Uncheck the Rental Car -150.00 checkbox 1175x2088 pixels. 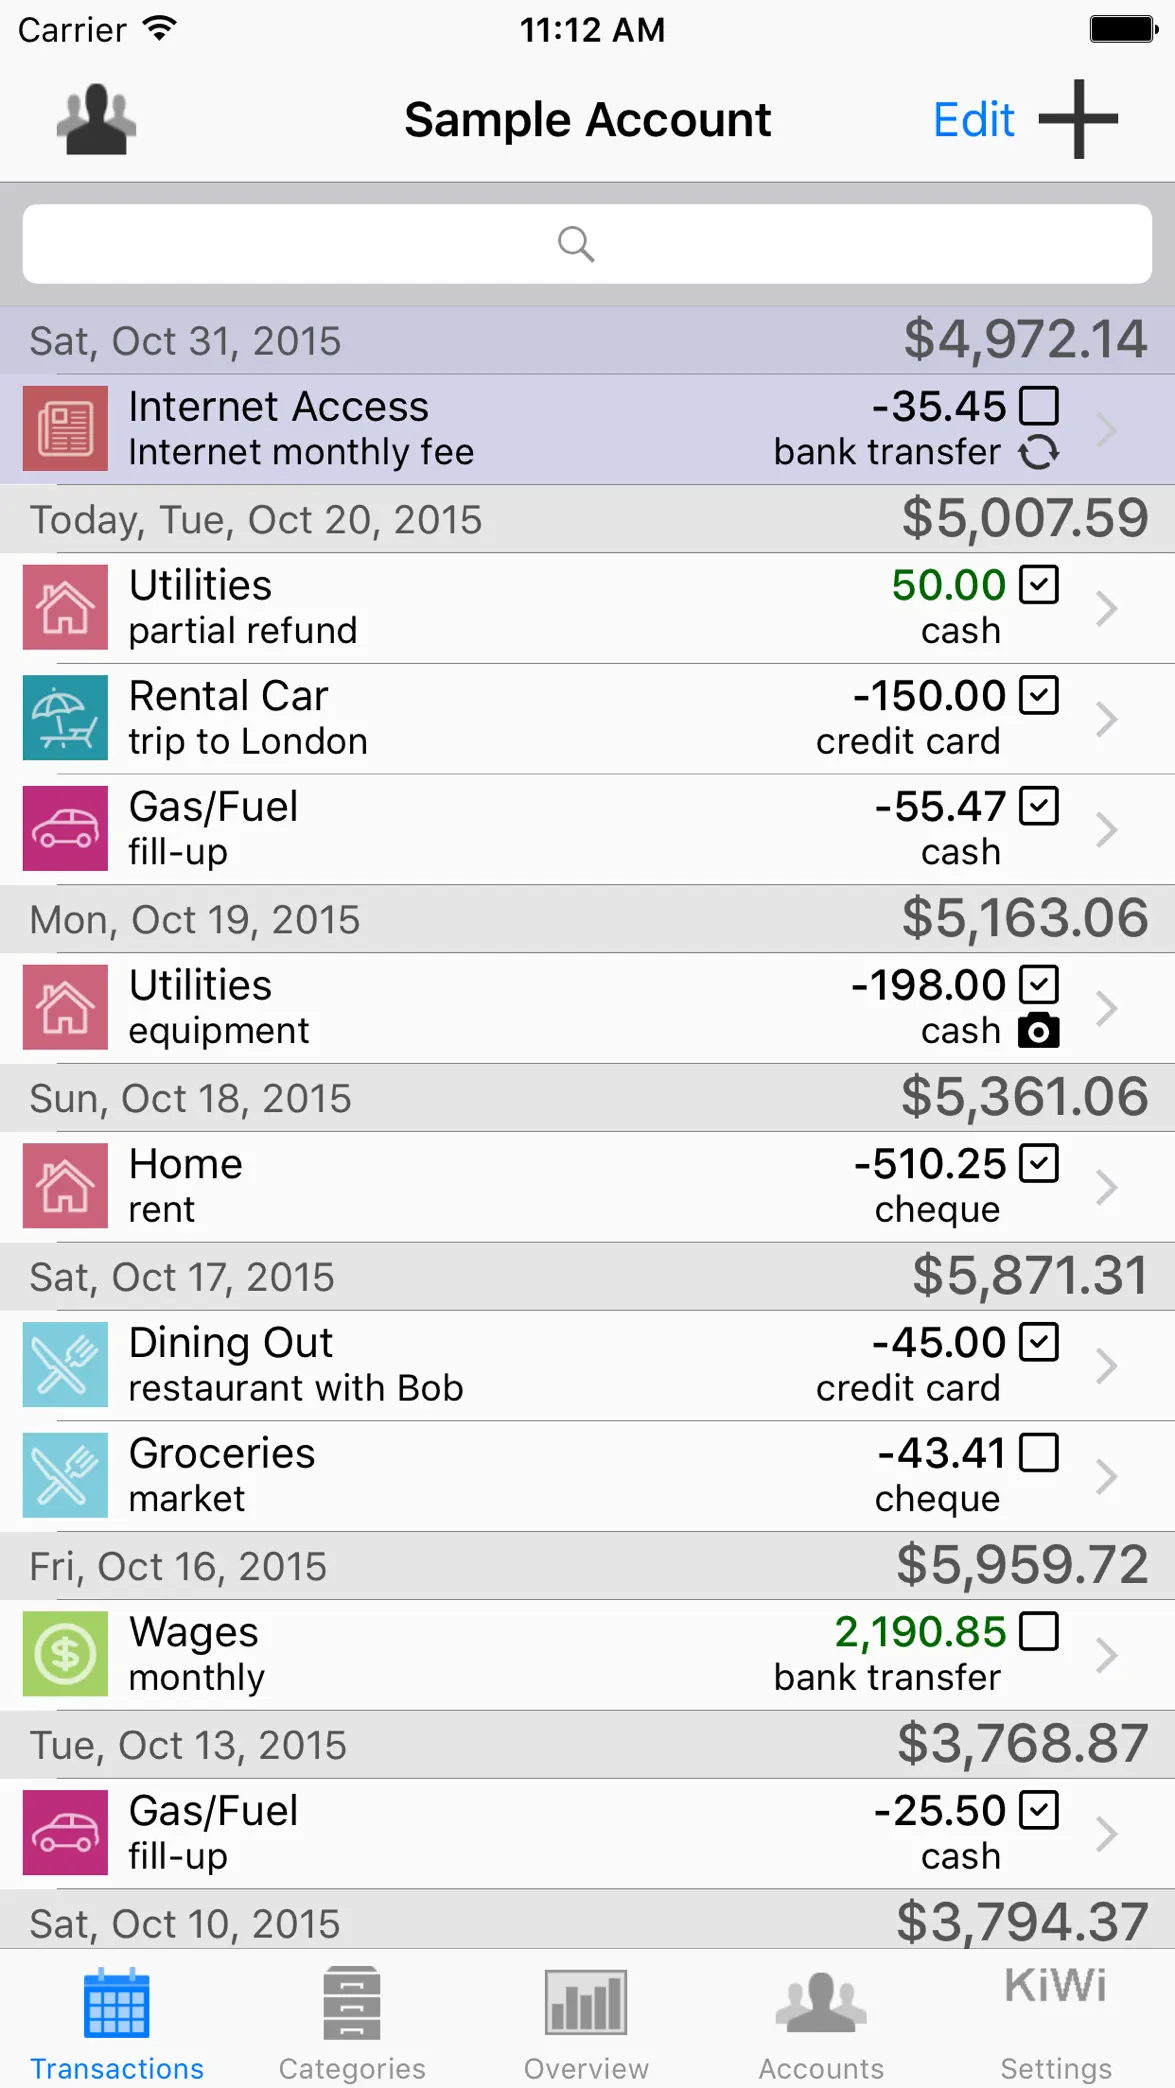pos(1039,695)
